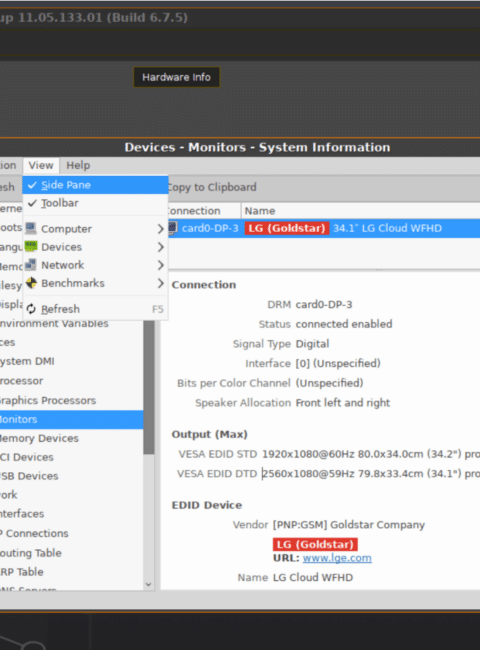The width and height of the screenshot is (480, 650).
Task: Toggle the Toolbar checkmark option
Action: [x=95, y=203]
